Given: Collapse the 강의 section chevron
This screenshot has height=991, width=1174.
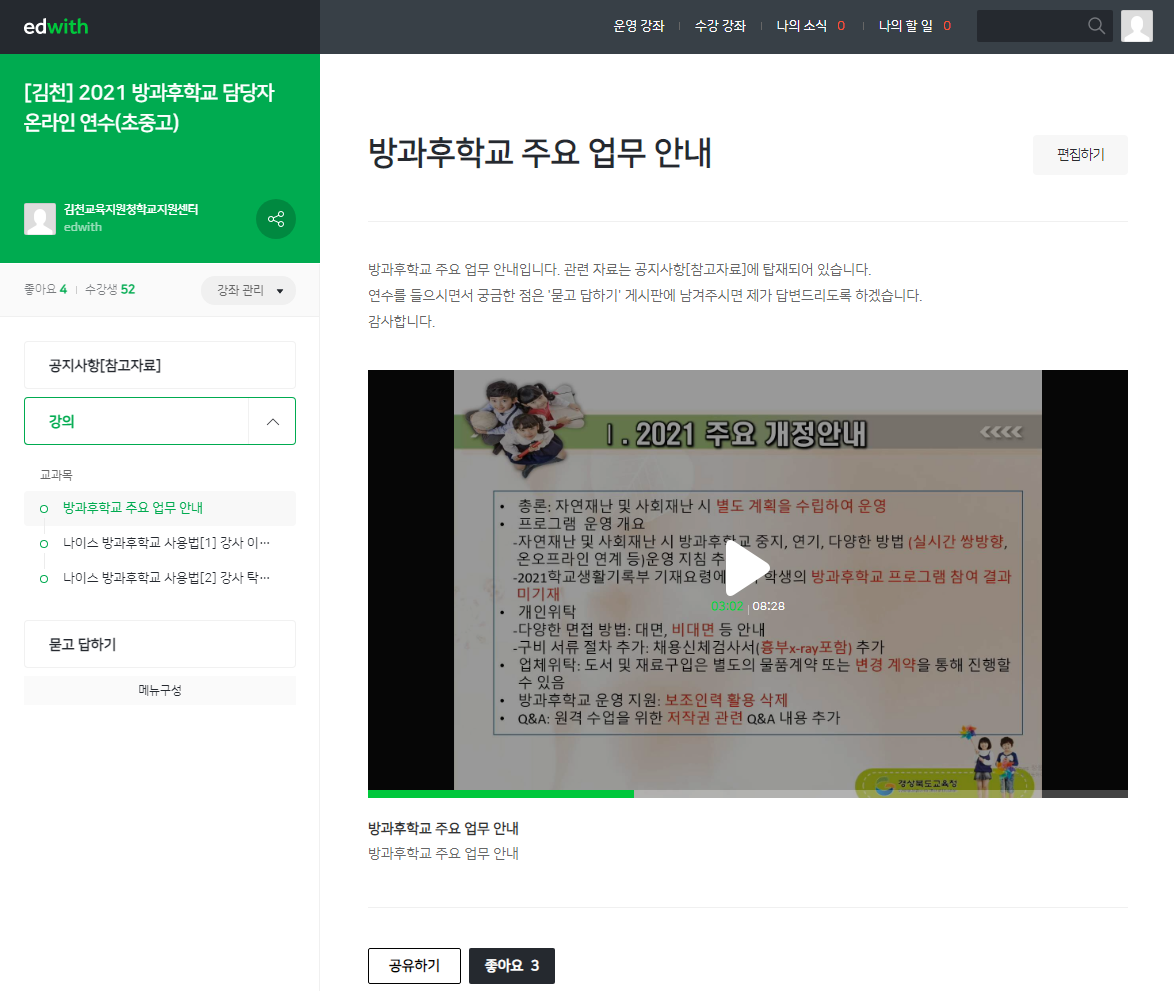Looking at the screenshot, I should (272, 422).
